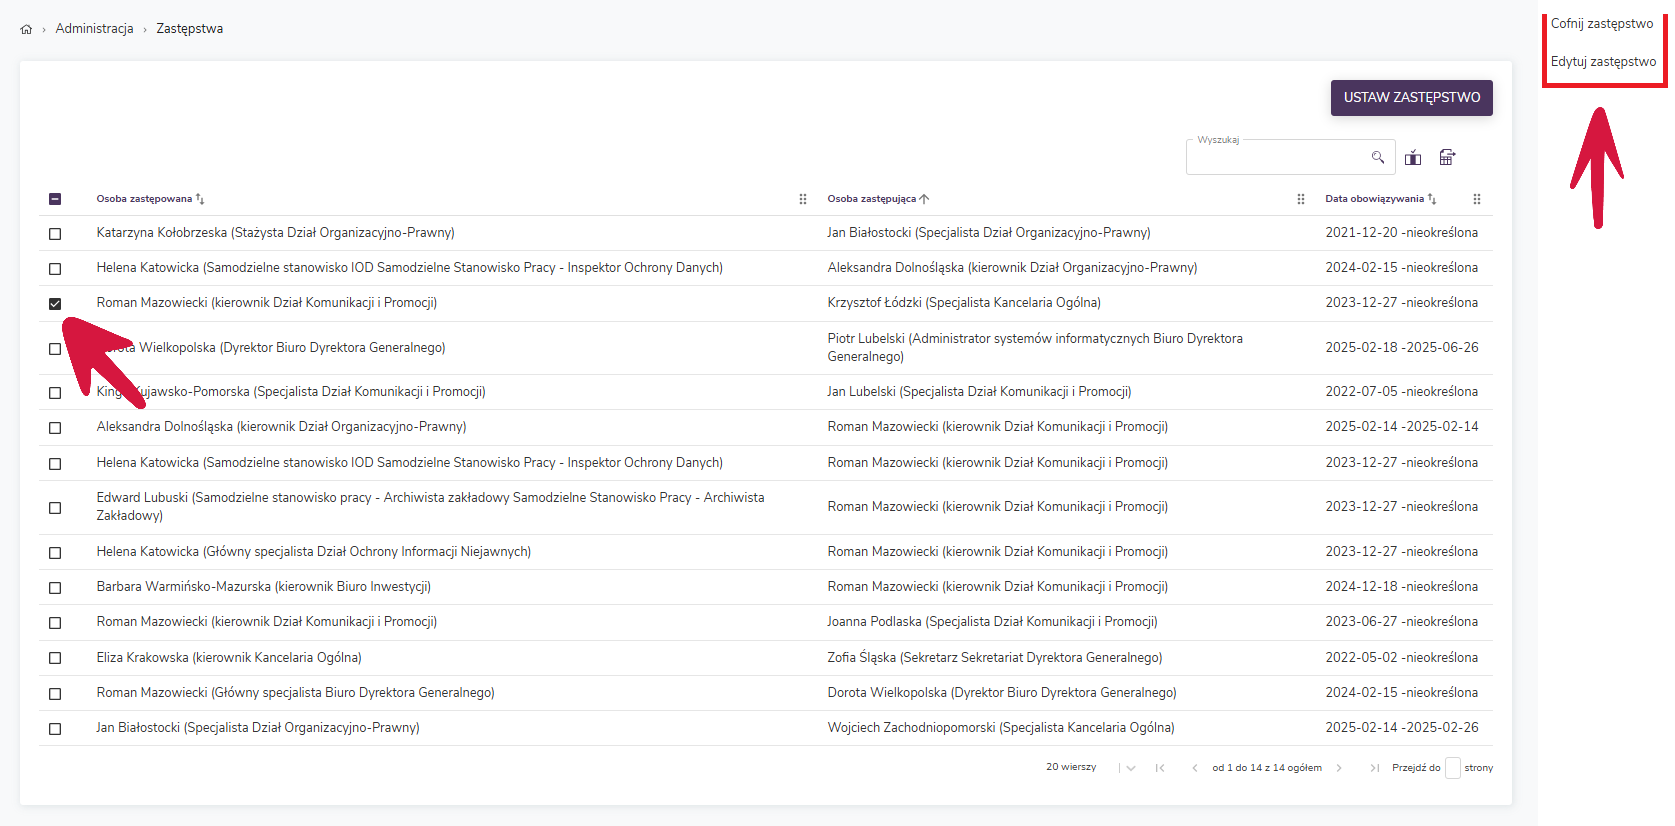Uncheck the Roman Mazowiecki kierownik row checkbox
Image resolution: width=1675 pixels, height=826 pixels.
click(55, 304)
